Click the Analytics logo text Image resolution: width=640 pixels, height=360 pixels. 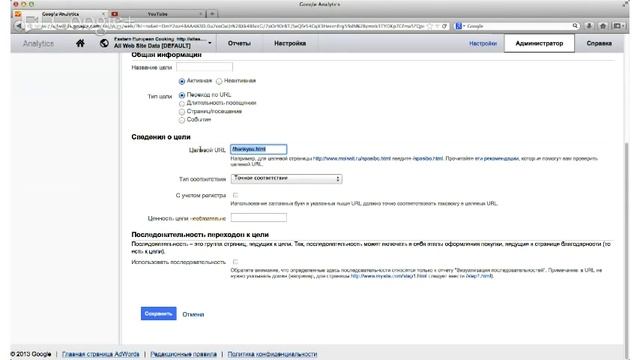coord(38,43)
